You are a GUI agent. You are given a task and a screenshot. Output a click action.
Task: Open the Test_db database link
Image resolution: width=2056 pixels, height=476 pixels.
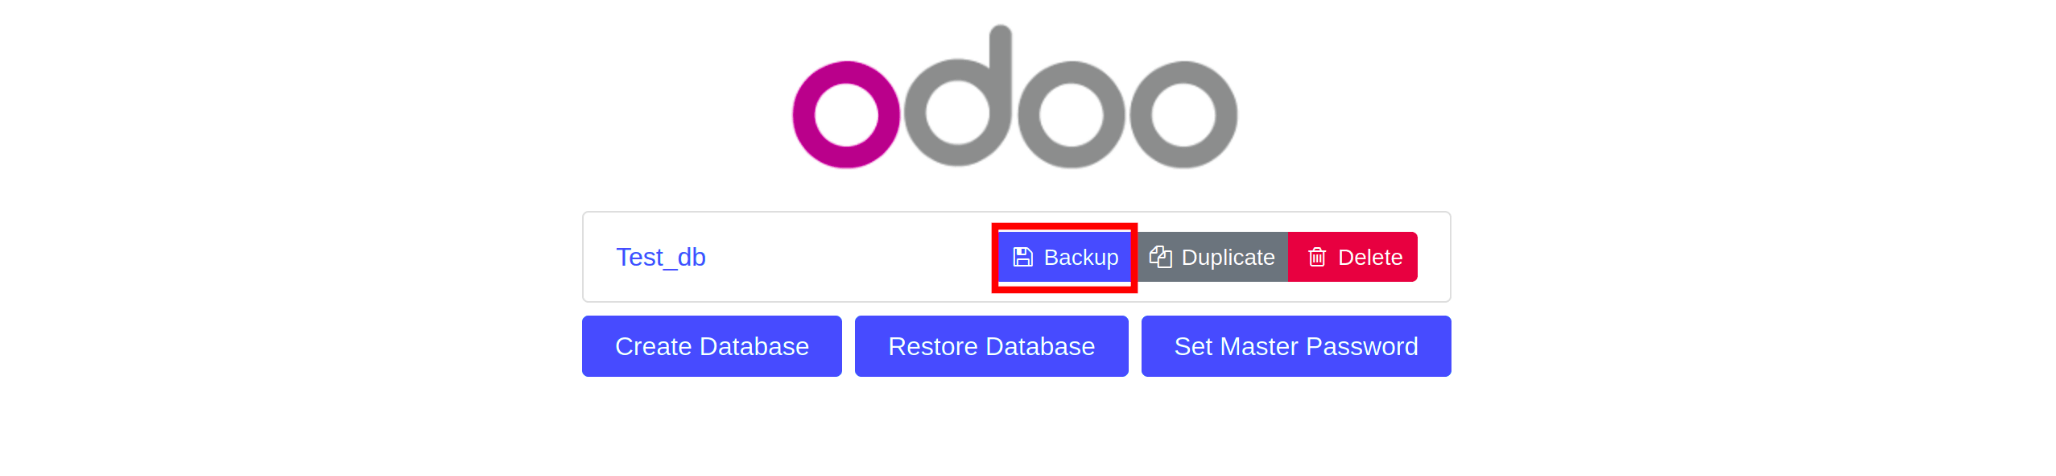pos(661,257)
